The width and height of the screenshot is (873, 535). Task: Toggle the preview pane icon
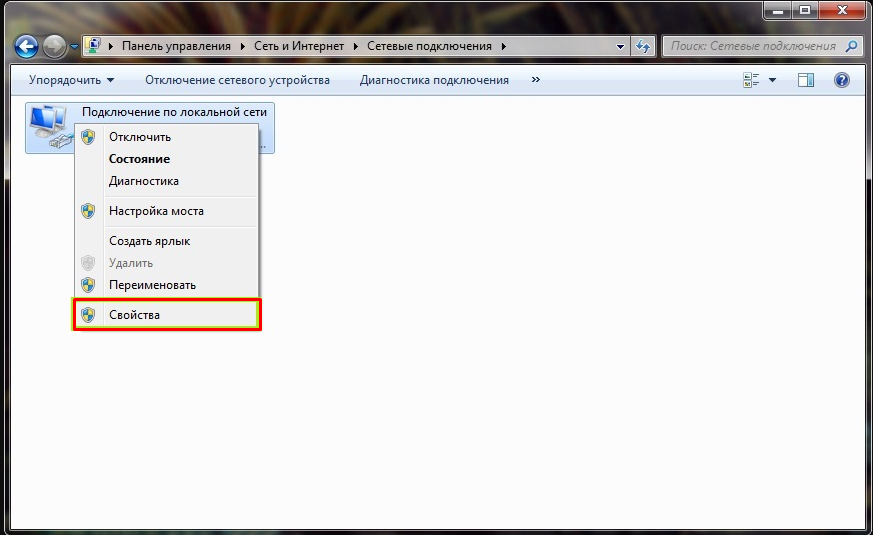pos(806,80)
